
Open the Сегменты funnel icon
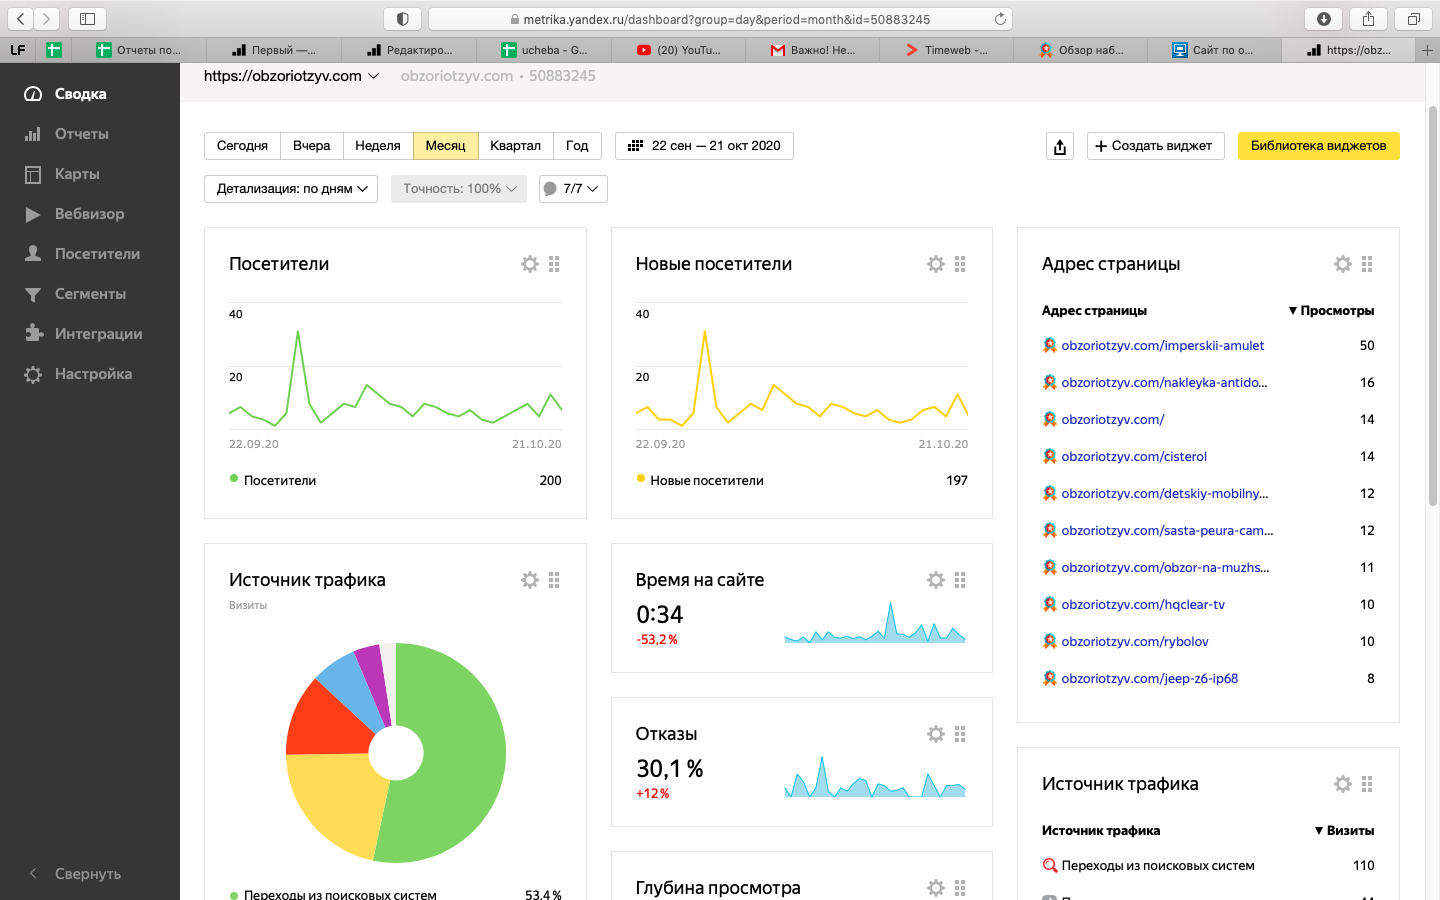point(33,294)
